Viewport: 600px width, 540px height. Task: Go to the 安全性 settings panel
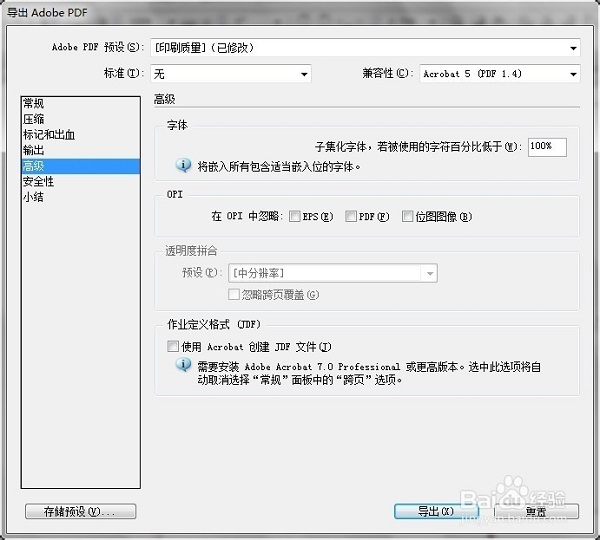[x=39, y=181]
